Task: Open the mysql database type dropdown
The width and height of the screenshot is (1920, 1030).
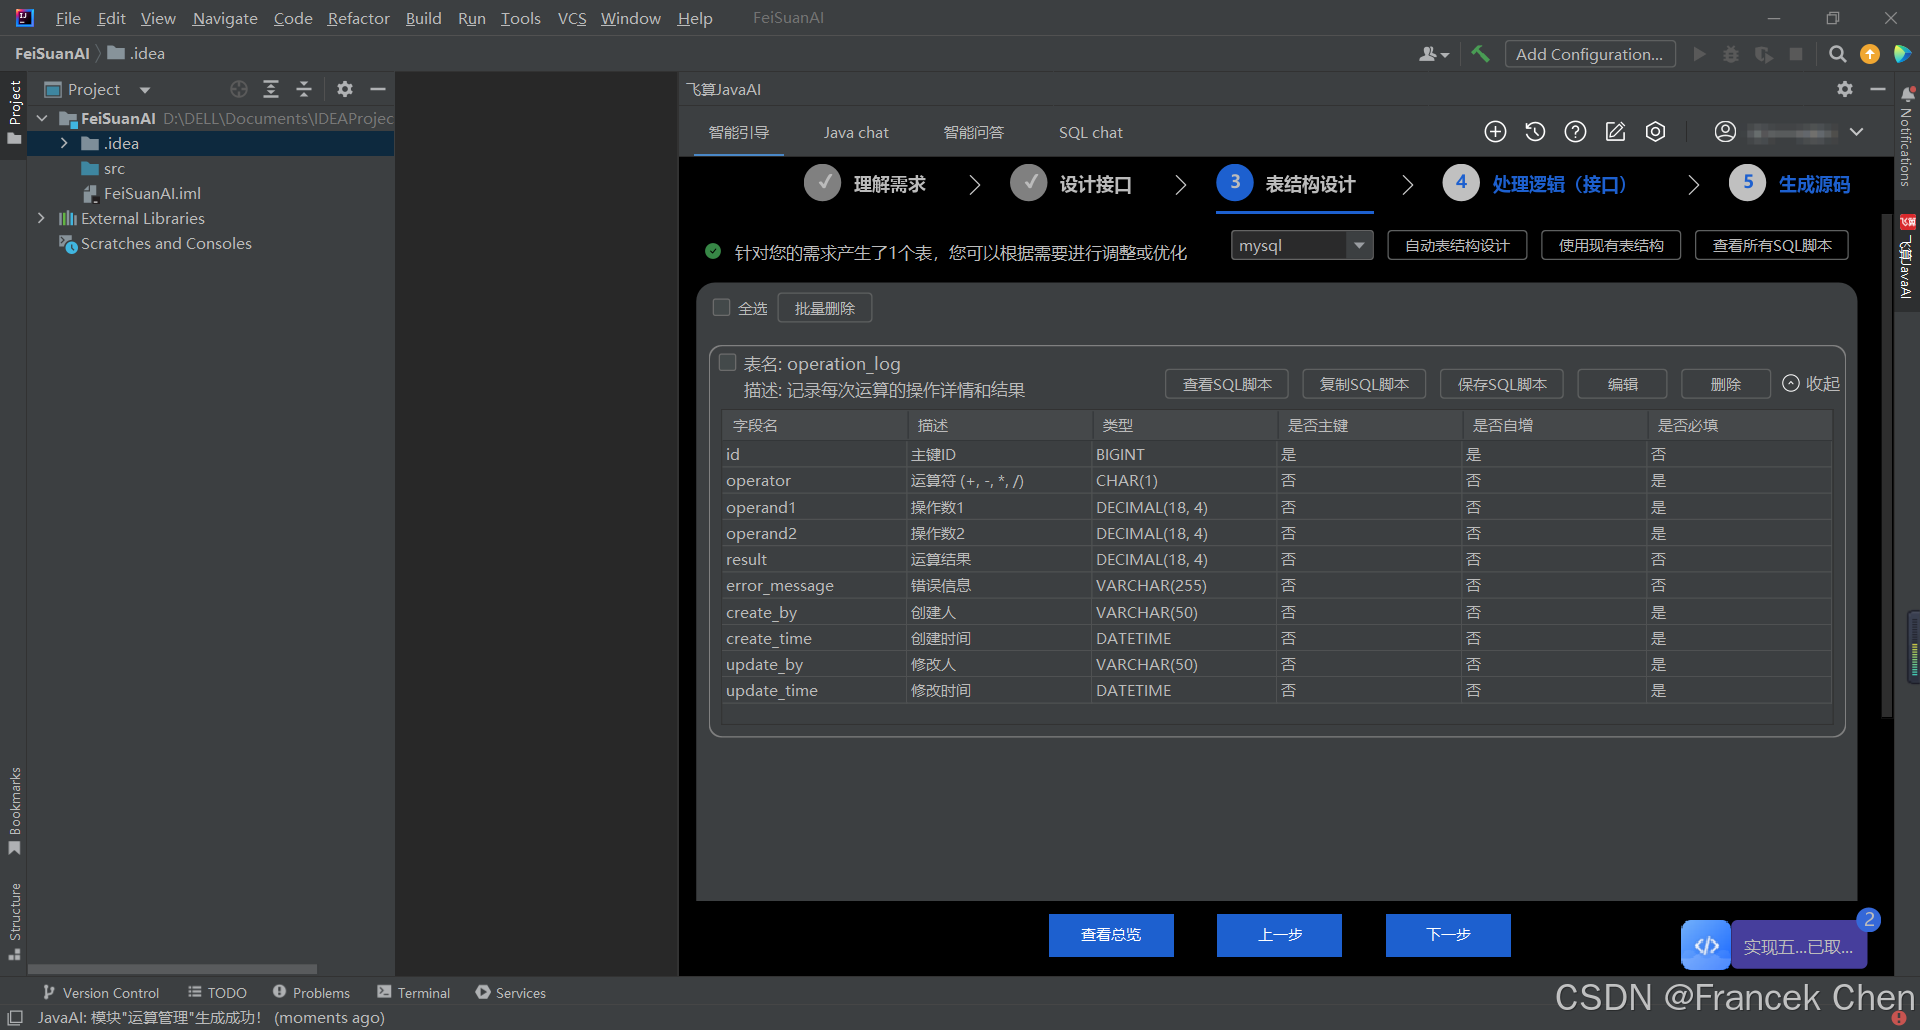Action: 1302,245
